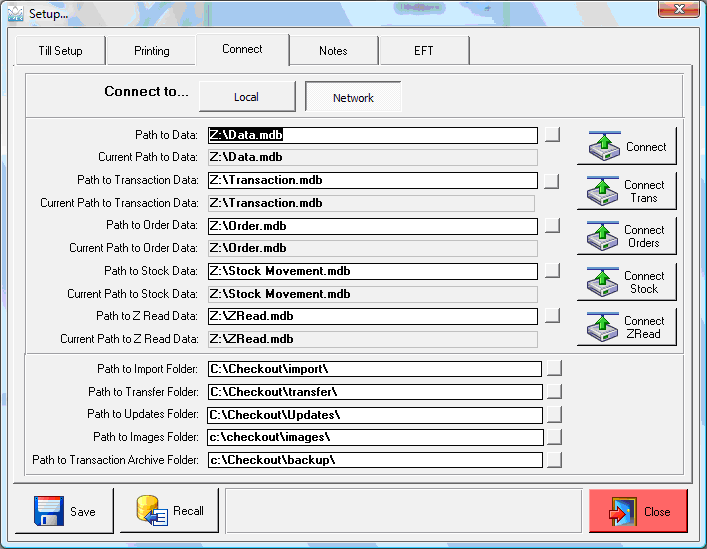Open the Printing tab
707x549 pixels.
point(151,51)
